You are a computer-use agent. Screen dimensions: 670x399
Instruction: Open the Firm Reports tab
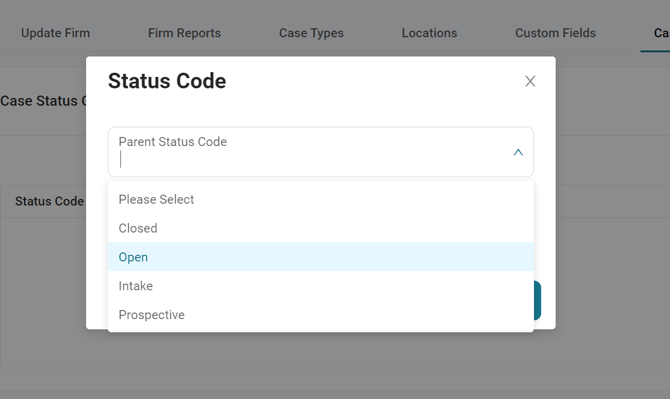tap(184, 33)
